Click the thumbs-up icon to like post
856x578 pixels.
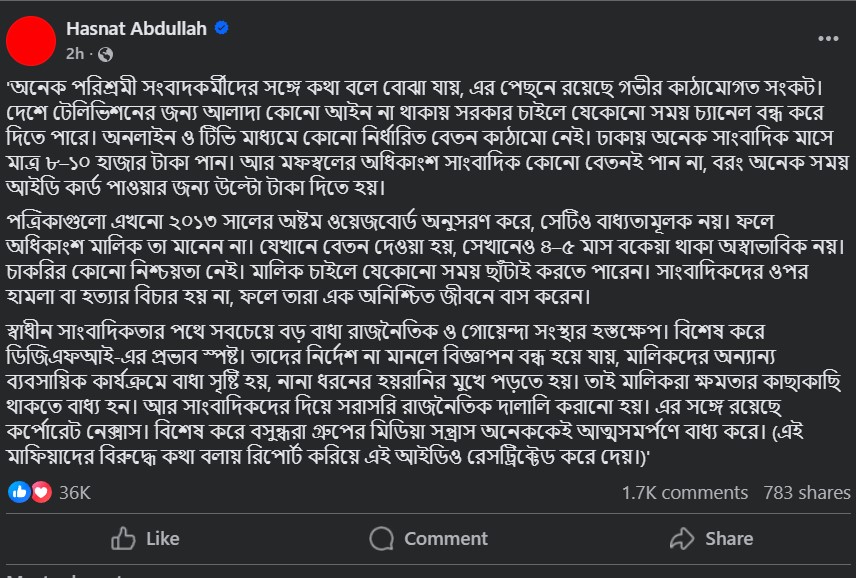124,539
